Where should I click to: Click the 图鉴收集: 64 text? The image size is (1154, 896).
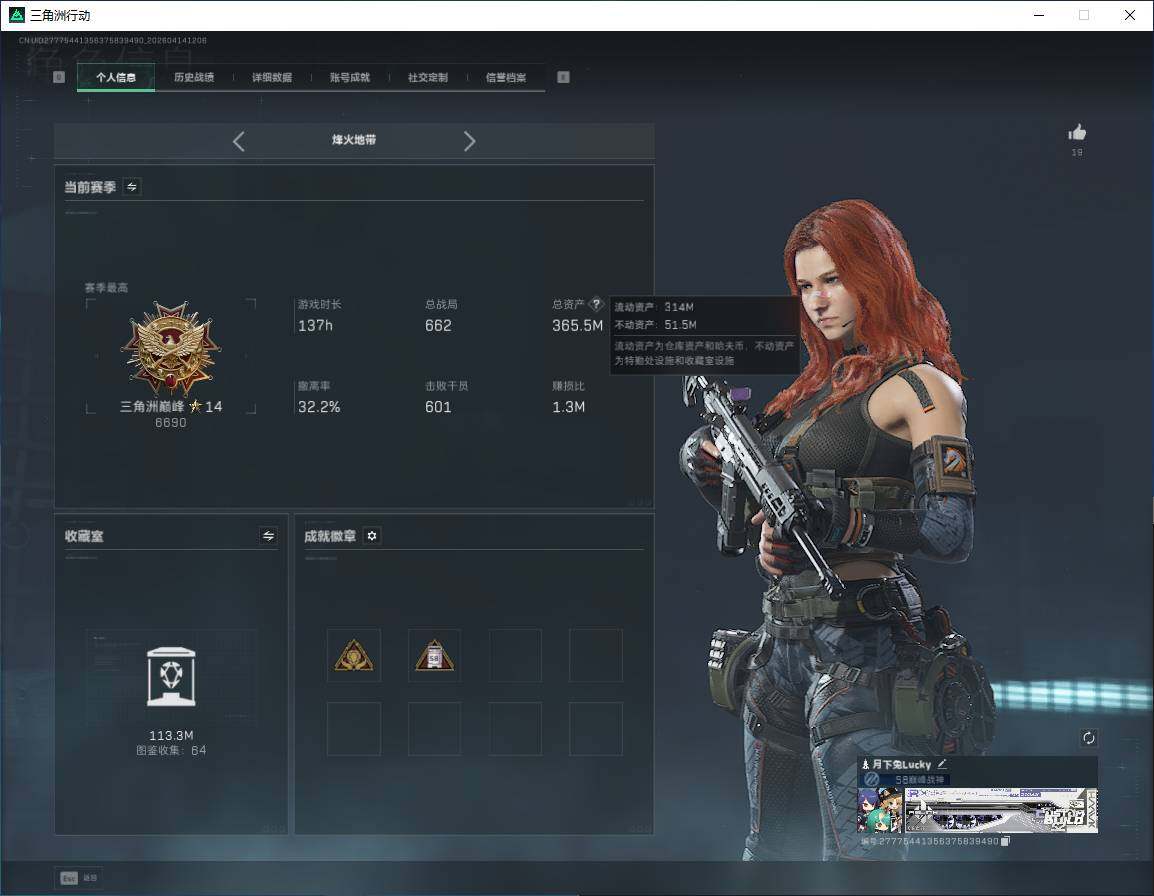[x=171, y=750]
